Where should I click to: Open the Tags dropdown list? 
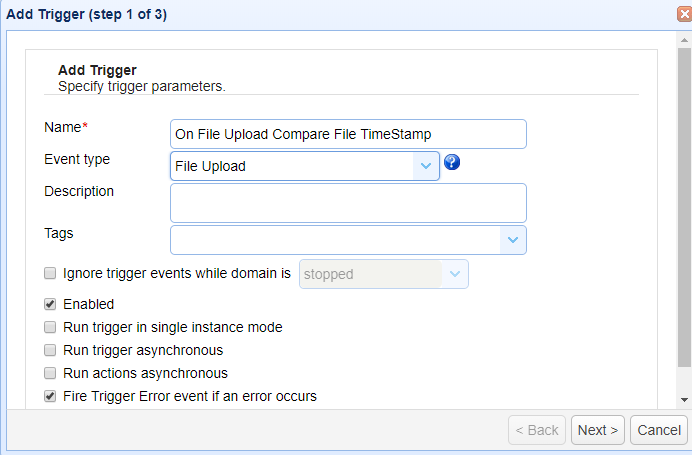click(513, 240)
